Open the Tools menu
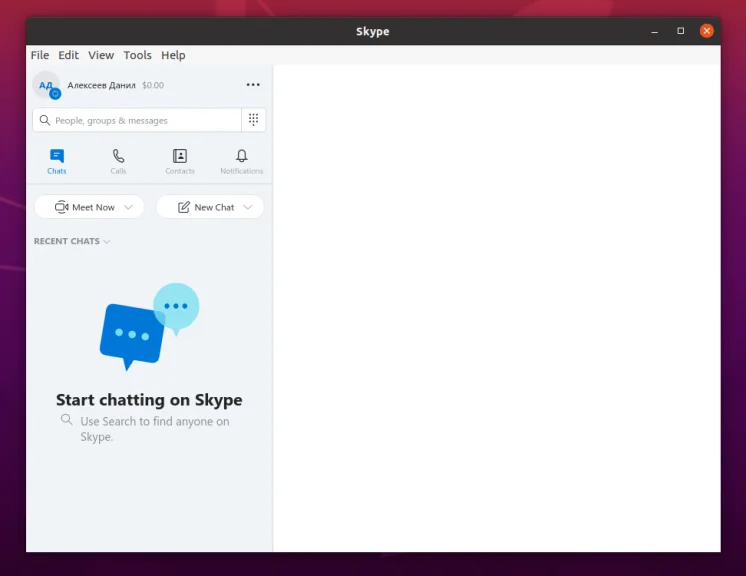This screenshot has width=746, height=576. [137, 55]
